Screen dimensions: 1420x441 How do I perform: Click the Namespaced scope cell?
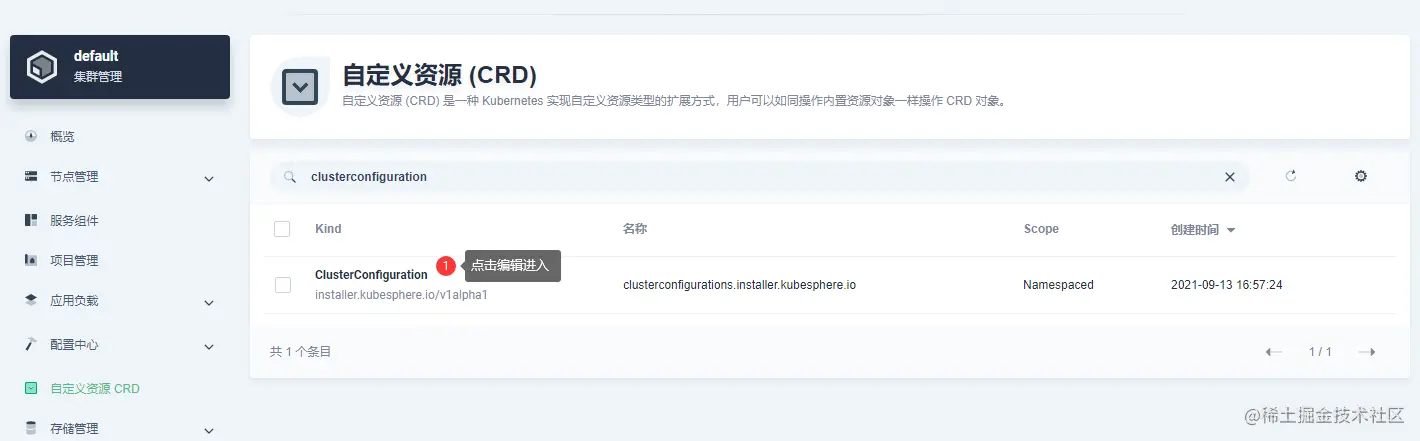(x=1058, y=285)
